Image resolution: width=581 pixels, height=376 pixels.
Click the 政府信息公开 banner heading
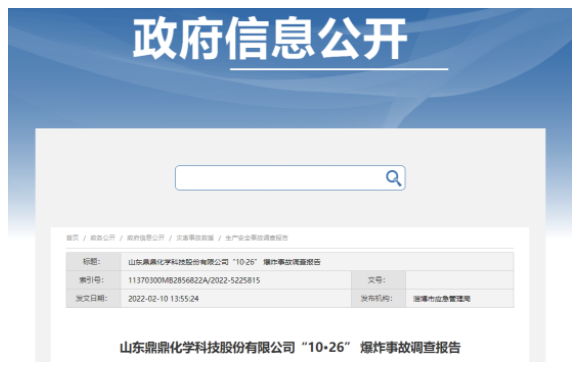click(x=270, y=39)
